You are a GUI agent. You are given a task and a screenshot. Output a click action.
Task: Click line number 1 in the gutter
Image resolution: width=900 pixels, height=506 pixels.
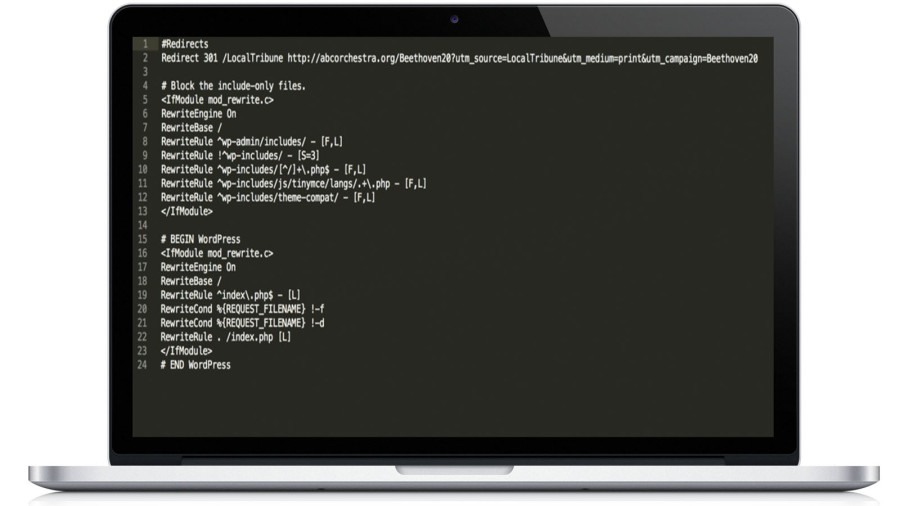pyautogui.click(x=145, y=44)
